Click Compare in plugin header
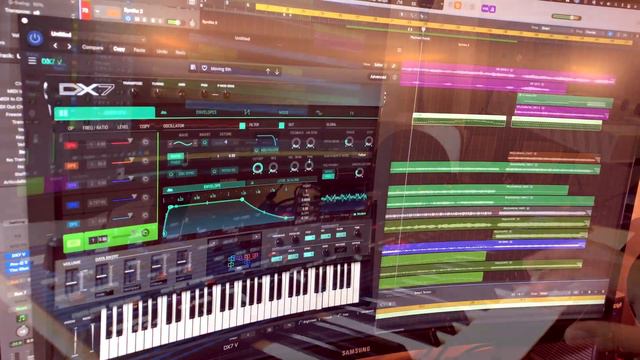The height and width of the screenshot is (360, 640). click(x=93, y=47)
